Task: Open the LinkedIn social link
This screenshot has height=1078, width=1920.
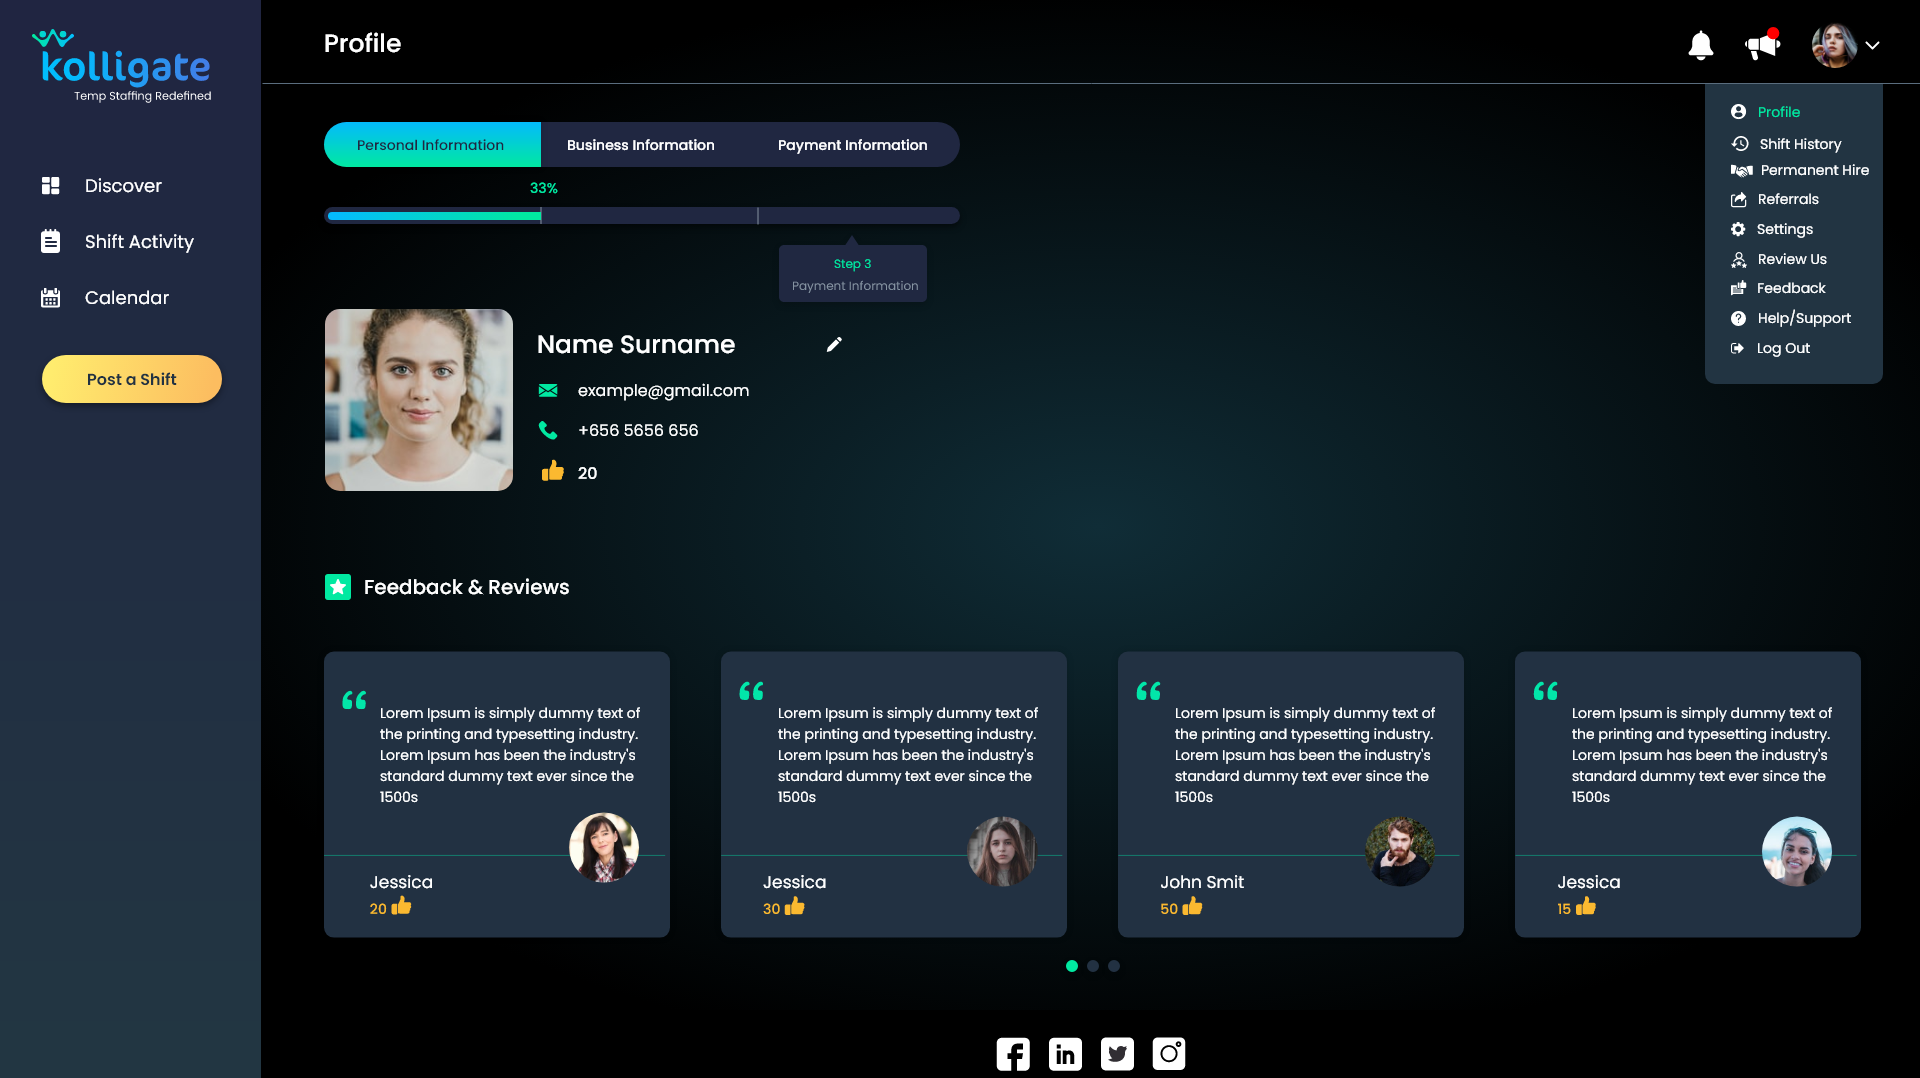Action: pos(1065,1053)
